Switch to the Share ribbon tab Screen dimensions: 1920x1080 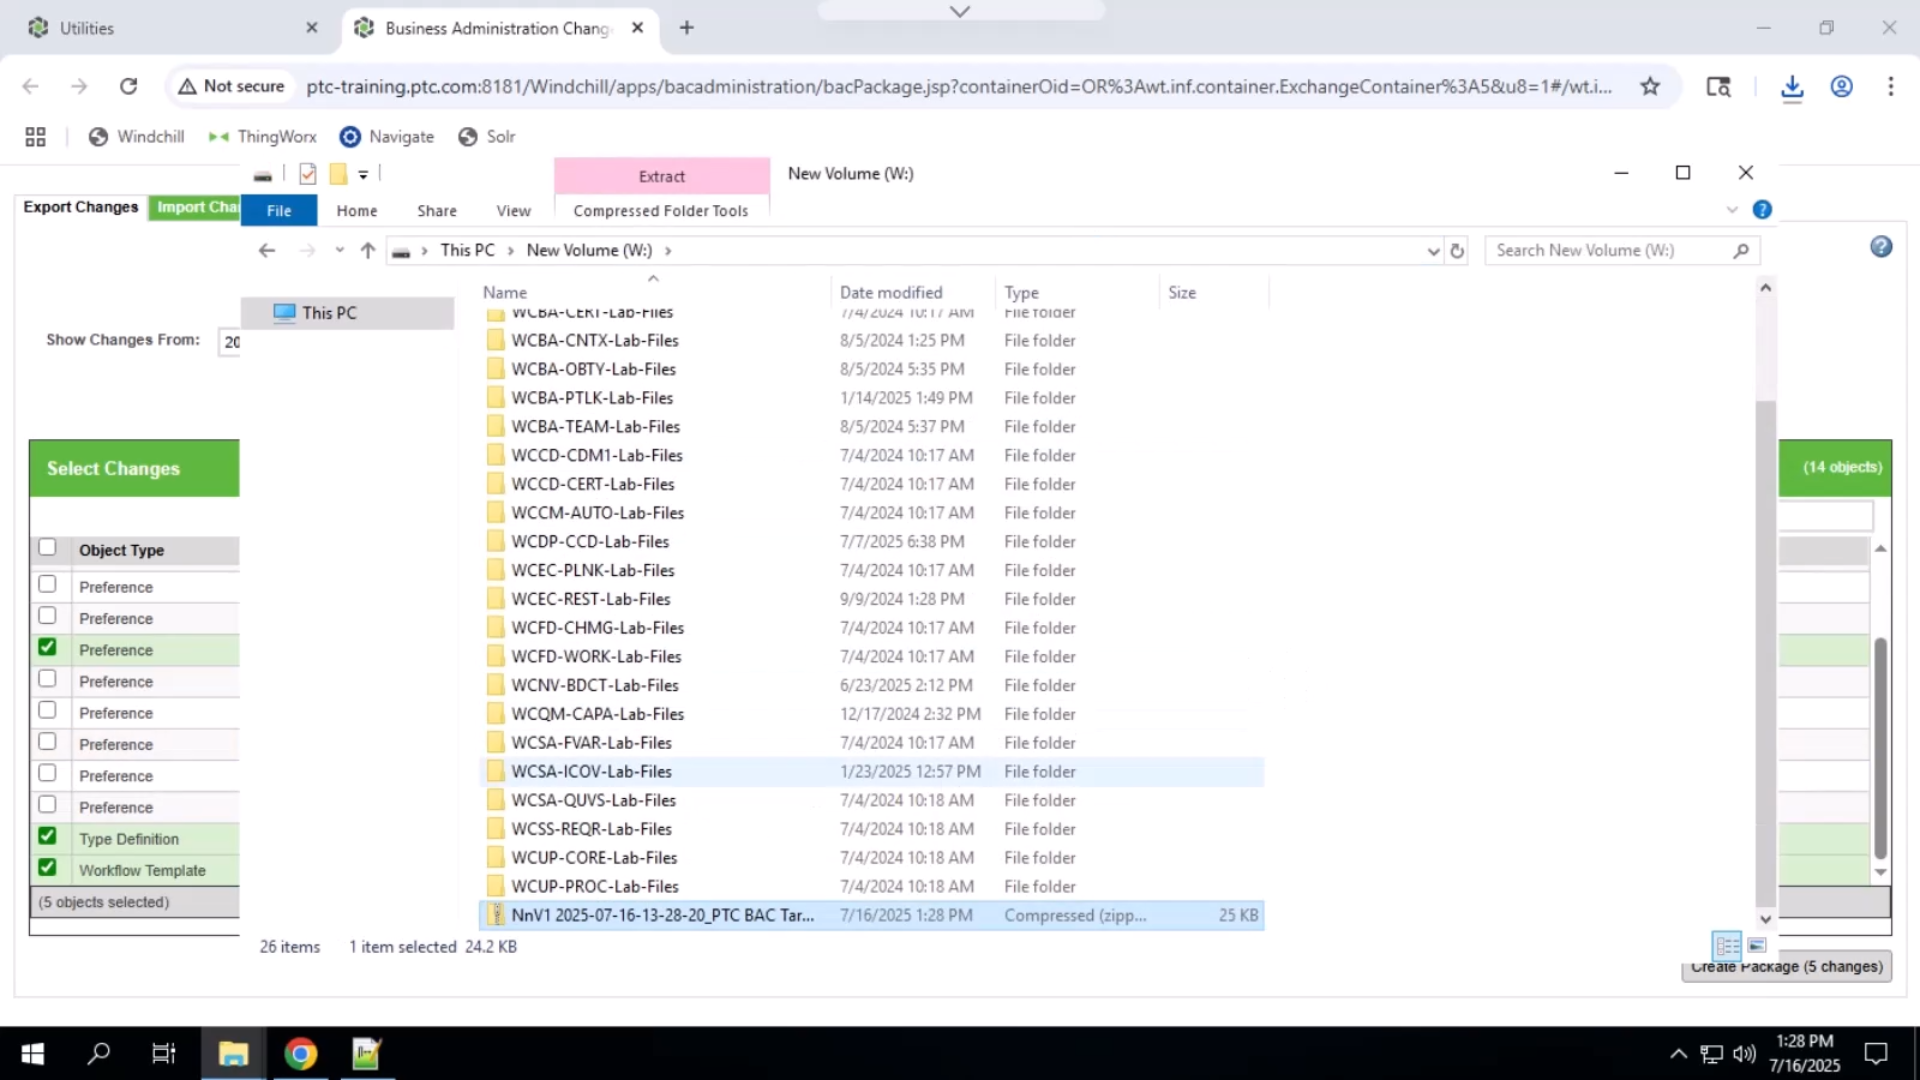click(437, 211)
